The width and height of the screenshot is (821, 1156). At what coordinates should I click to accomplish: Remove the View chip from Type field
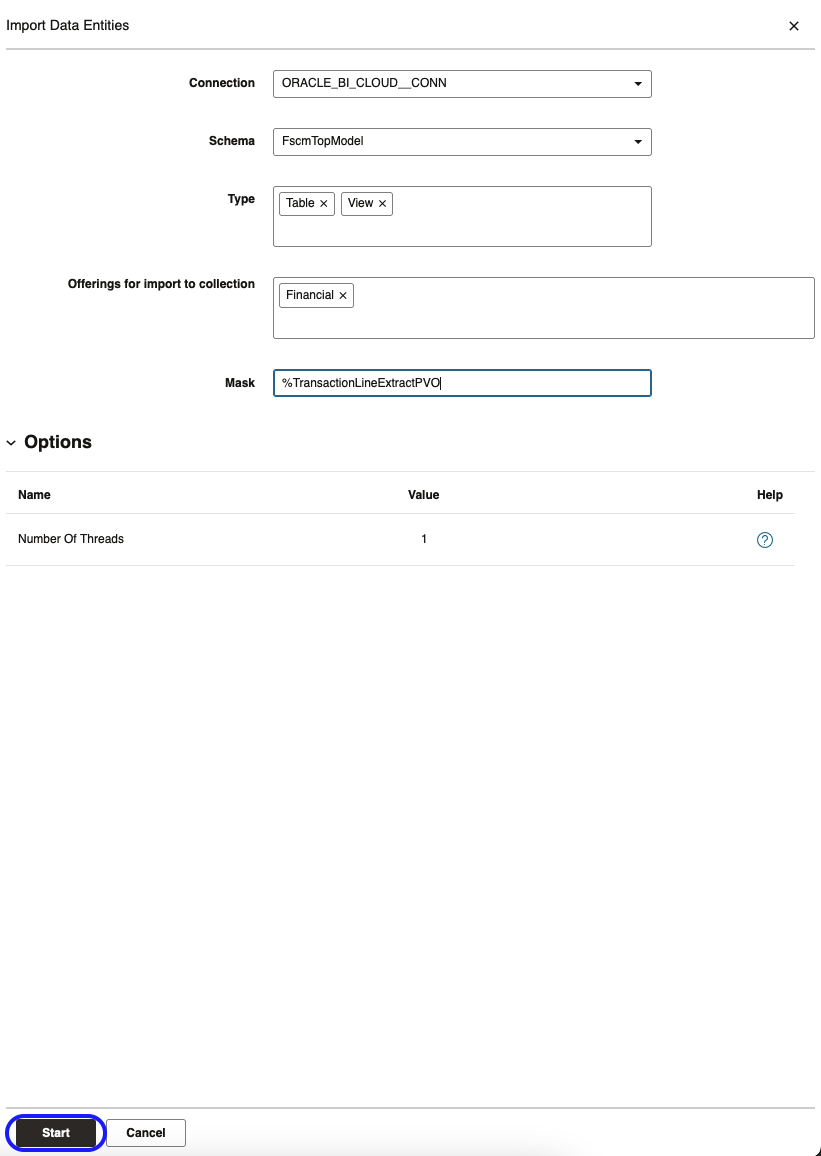pos(381,203)
